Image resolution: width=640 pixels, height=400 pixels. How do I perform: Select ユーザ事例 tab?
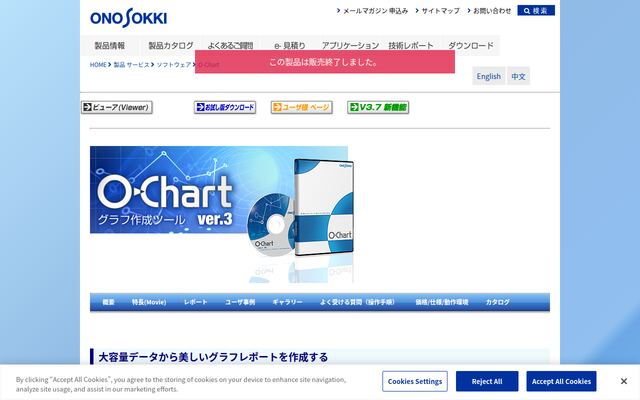click(x=240, y=302)
